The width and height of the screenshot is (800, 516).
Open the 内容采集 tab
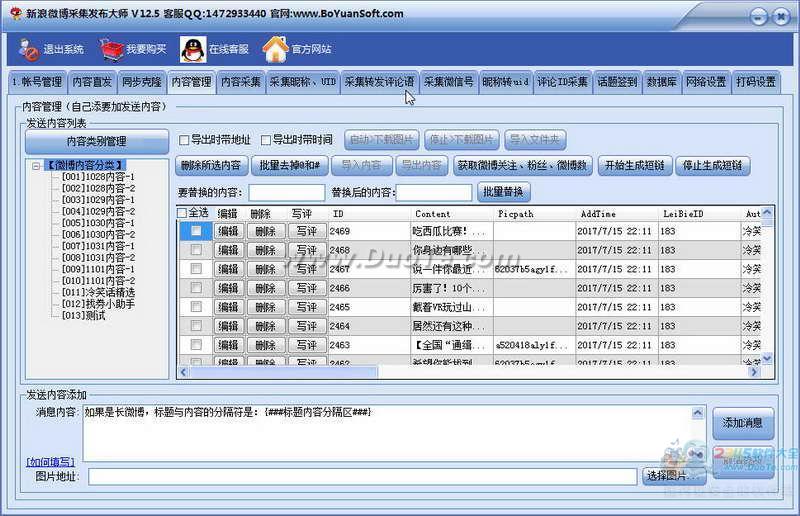pos(241,82)
